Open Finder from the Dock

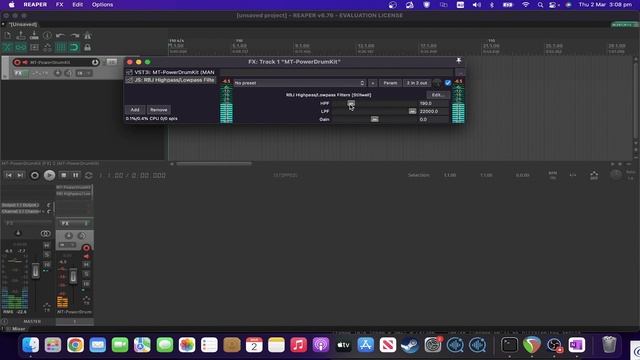coord(31,345)
